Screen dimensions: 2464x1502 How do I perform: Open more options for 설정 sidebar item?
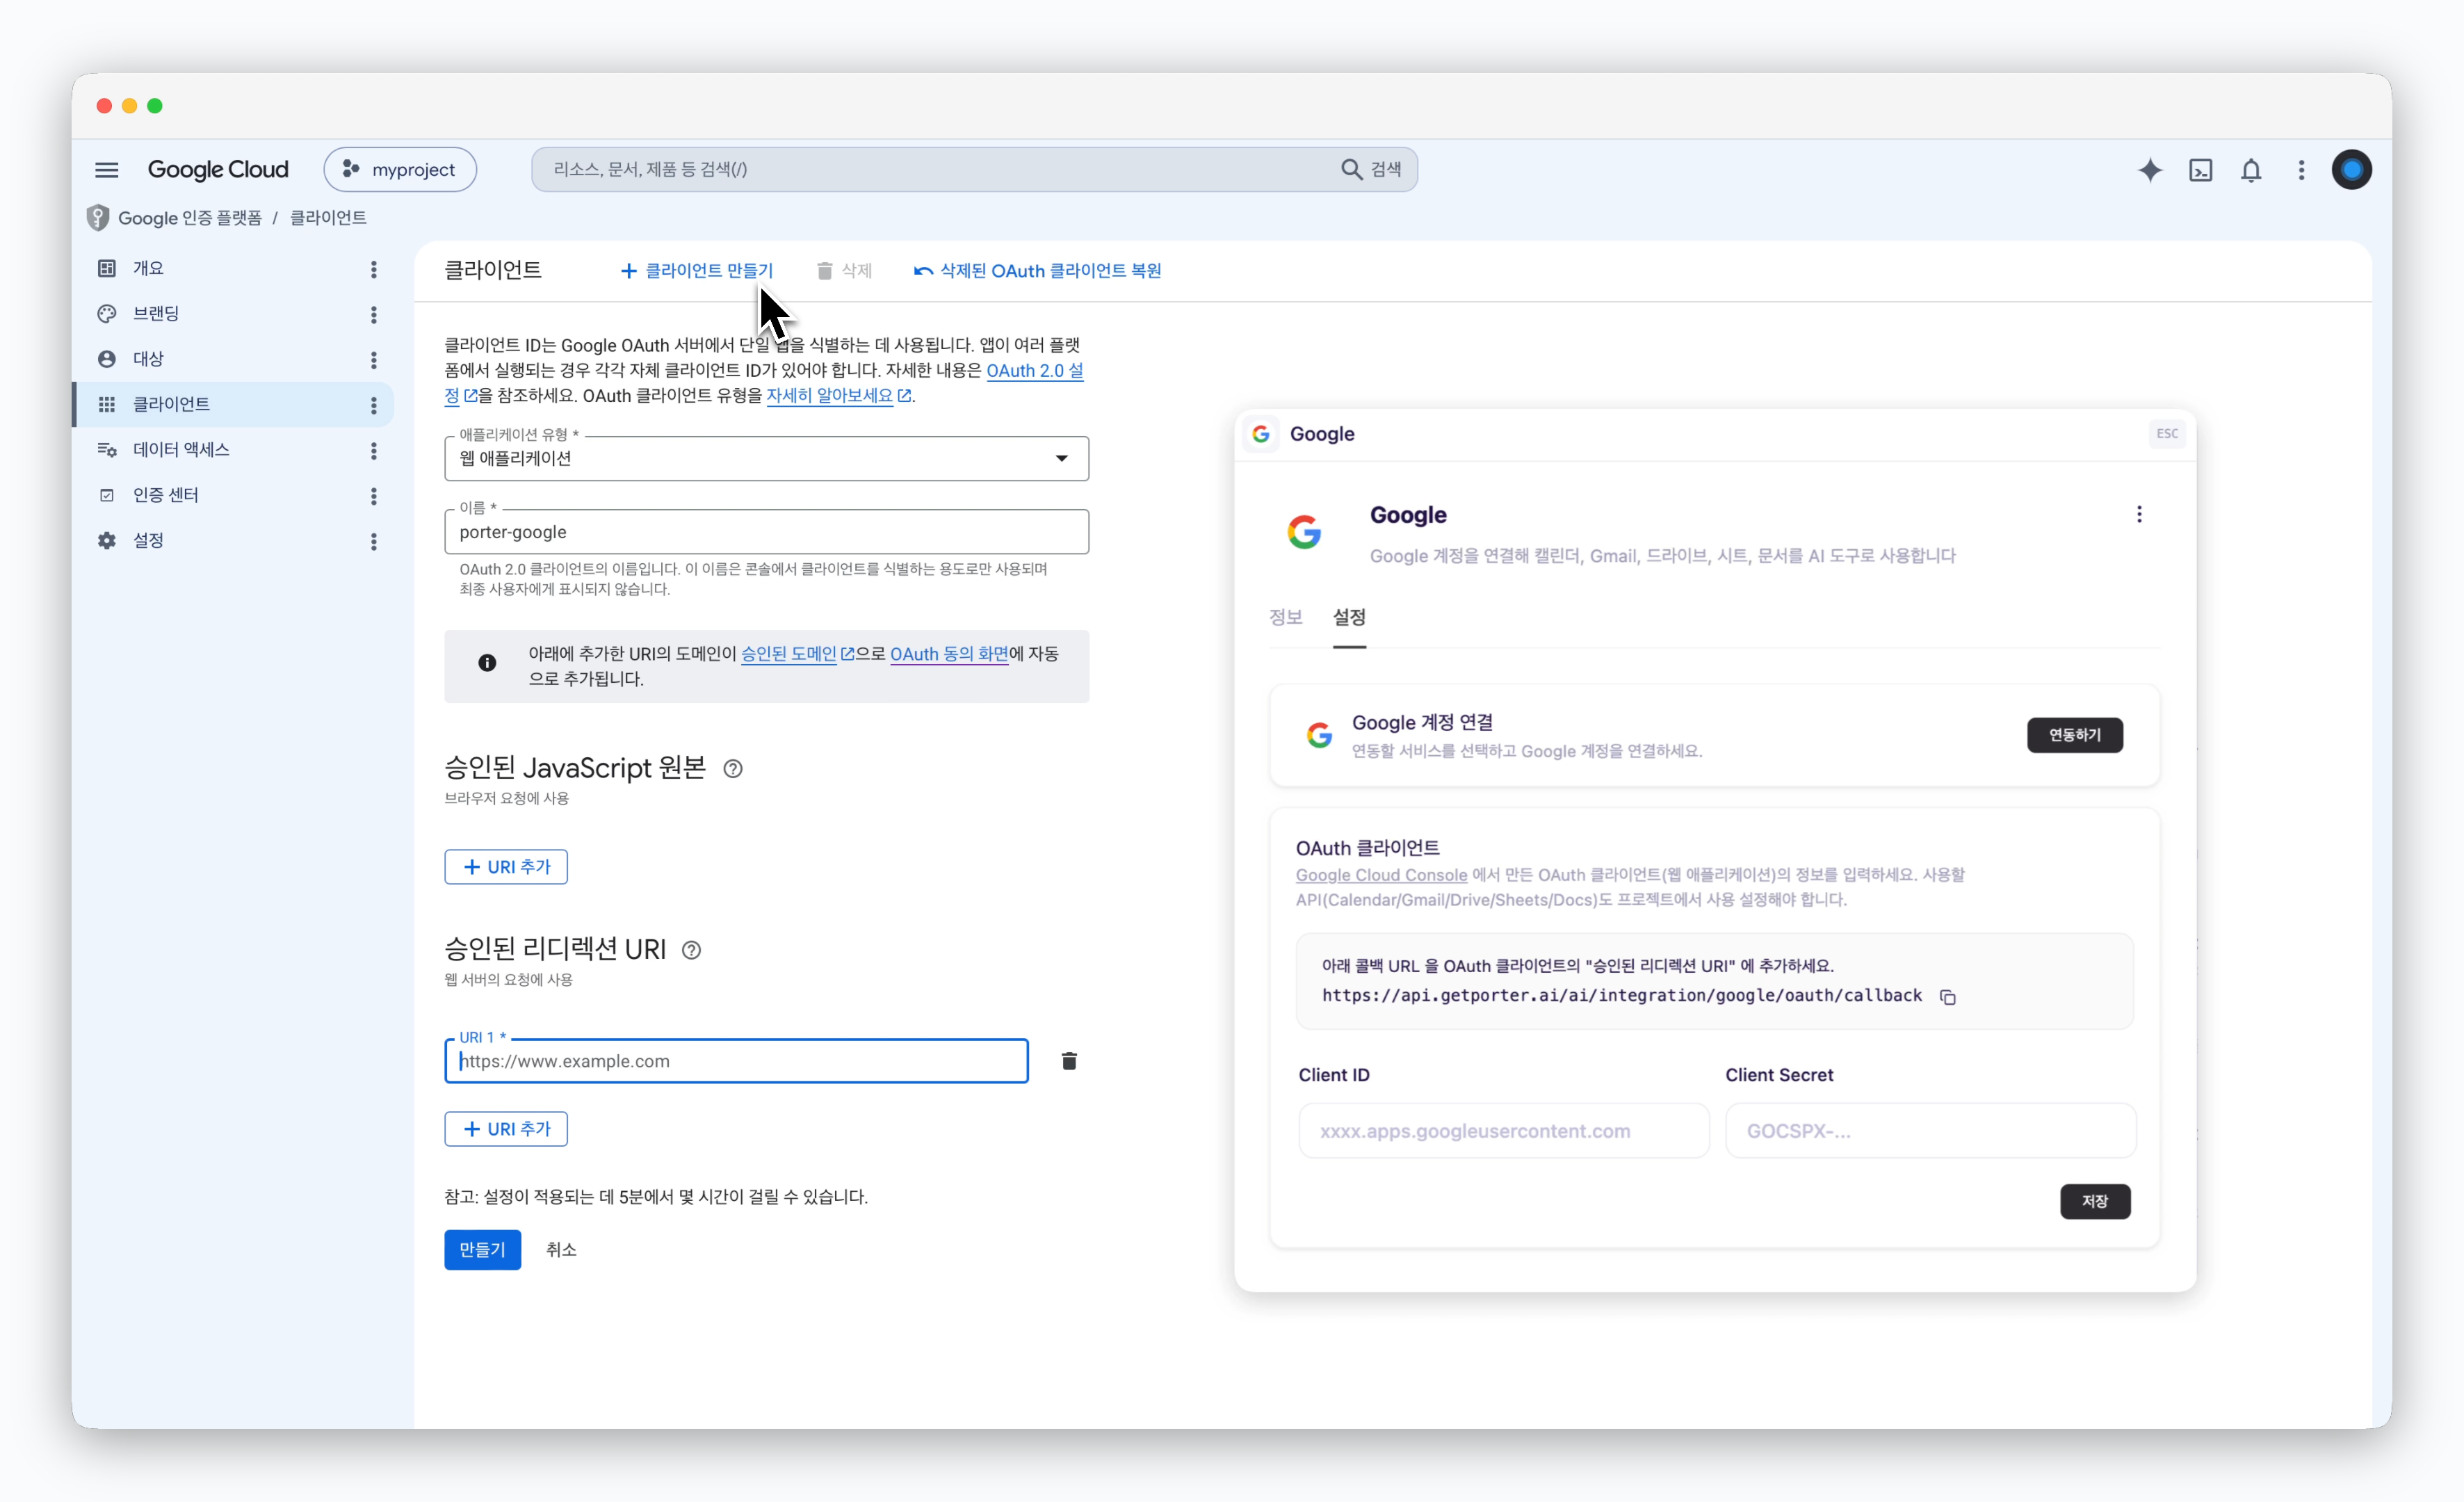click(374, 541)
